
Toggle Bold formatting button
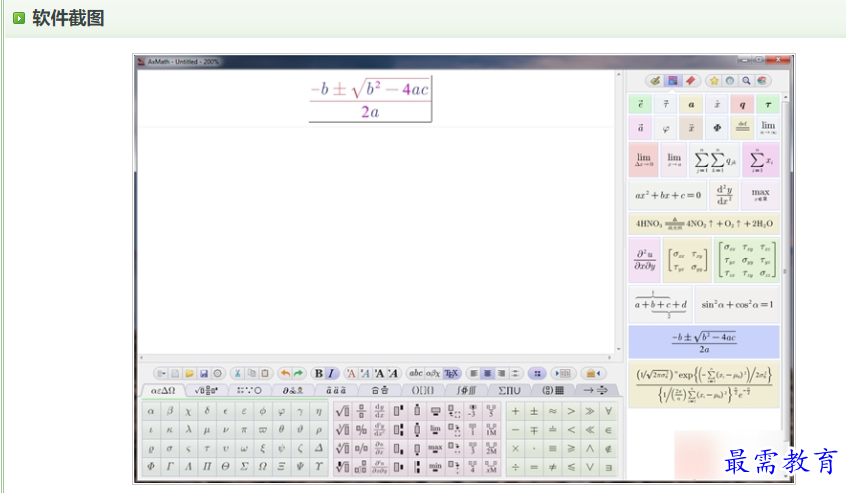click(x=319, y=373)
